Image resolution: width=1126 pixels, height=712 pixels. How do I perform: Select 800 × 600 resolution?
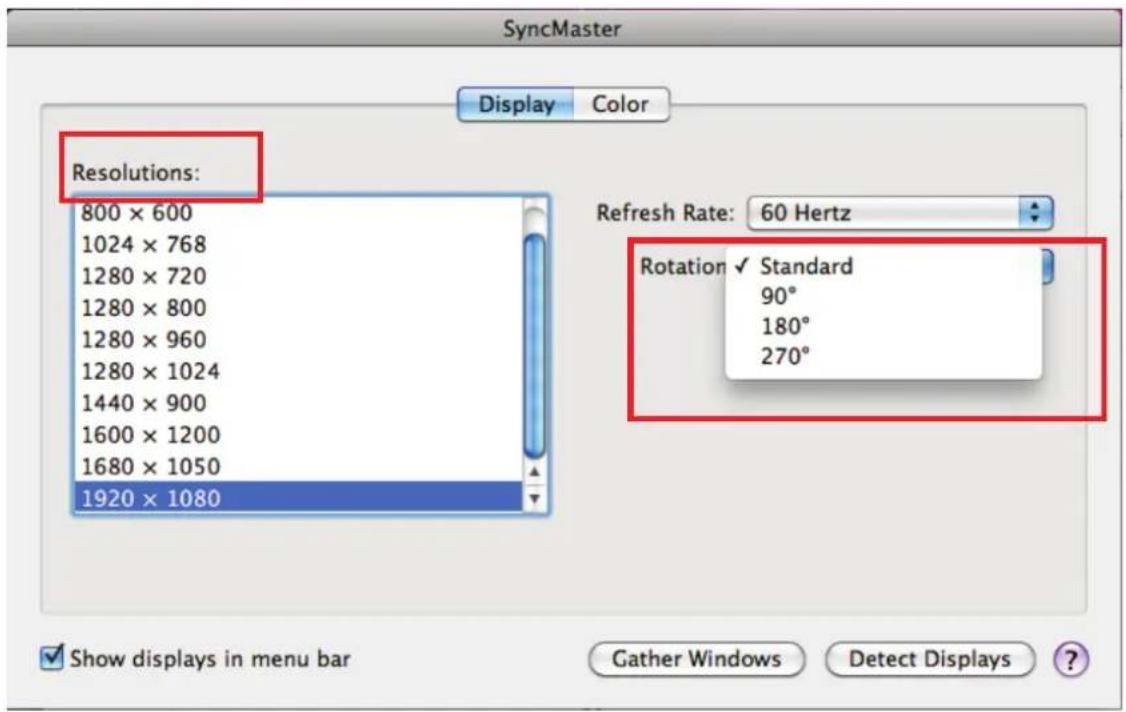299,213
